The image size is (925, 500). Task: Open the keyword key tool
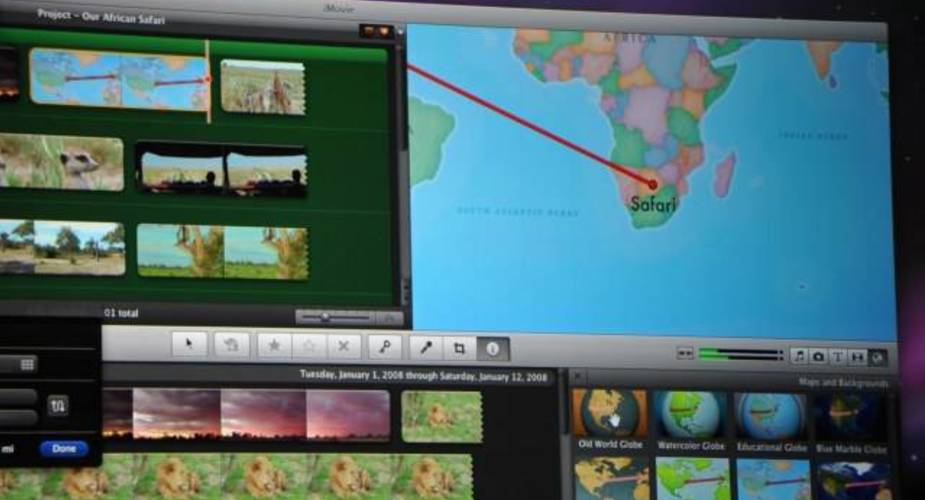point(383,347)
